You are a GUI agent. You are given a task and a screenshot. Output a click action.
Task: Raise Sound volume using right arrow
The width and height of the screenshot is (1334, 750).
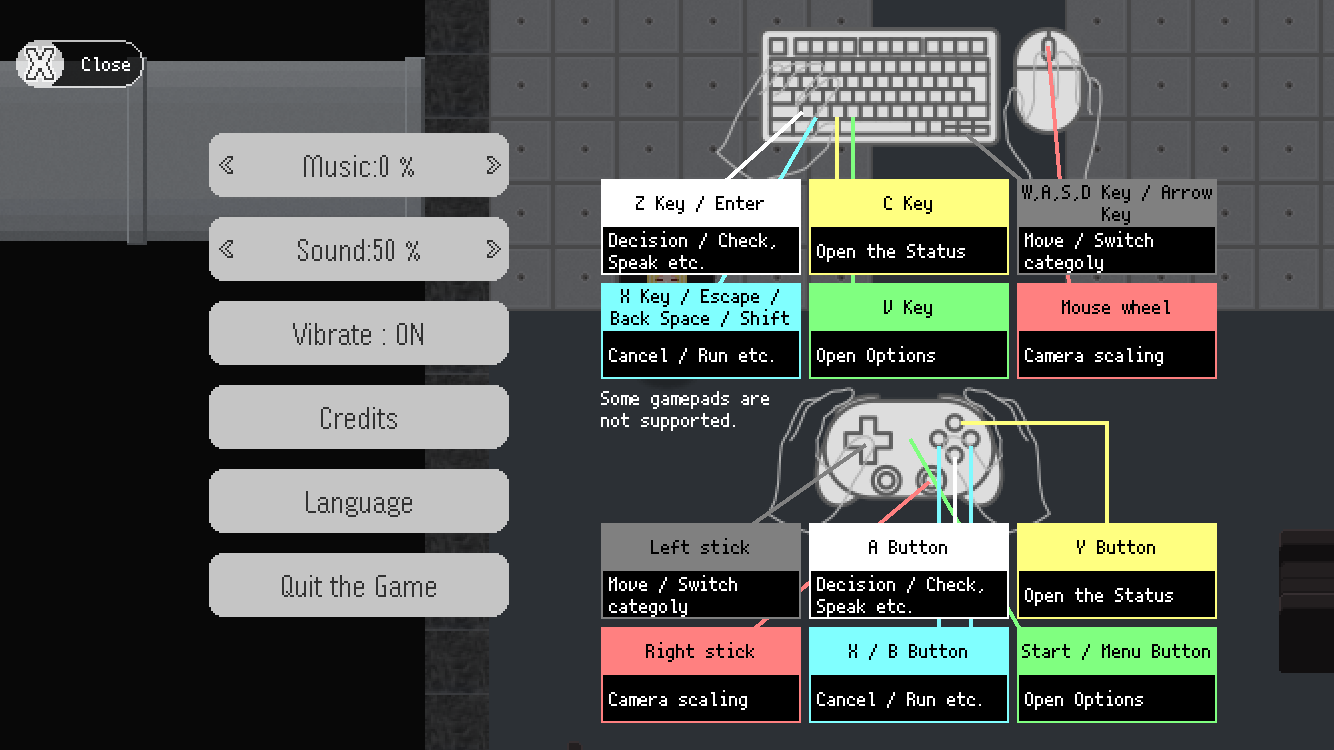[493, 249]
